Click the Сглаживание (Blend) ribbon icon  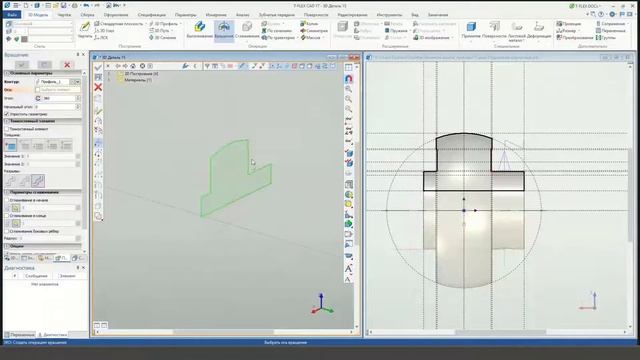[x=247, y=30]
